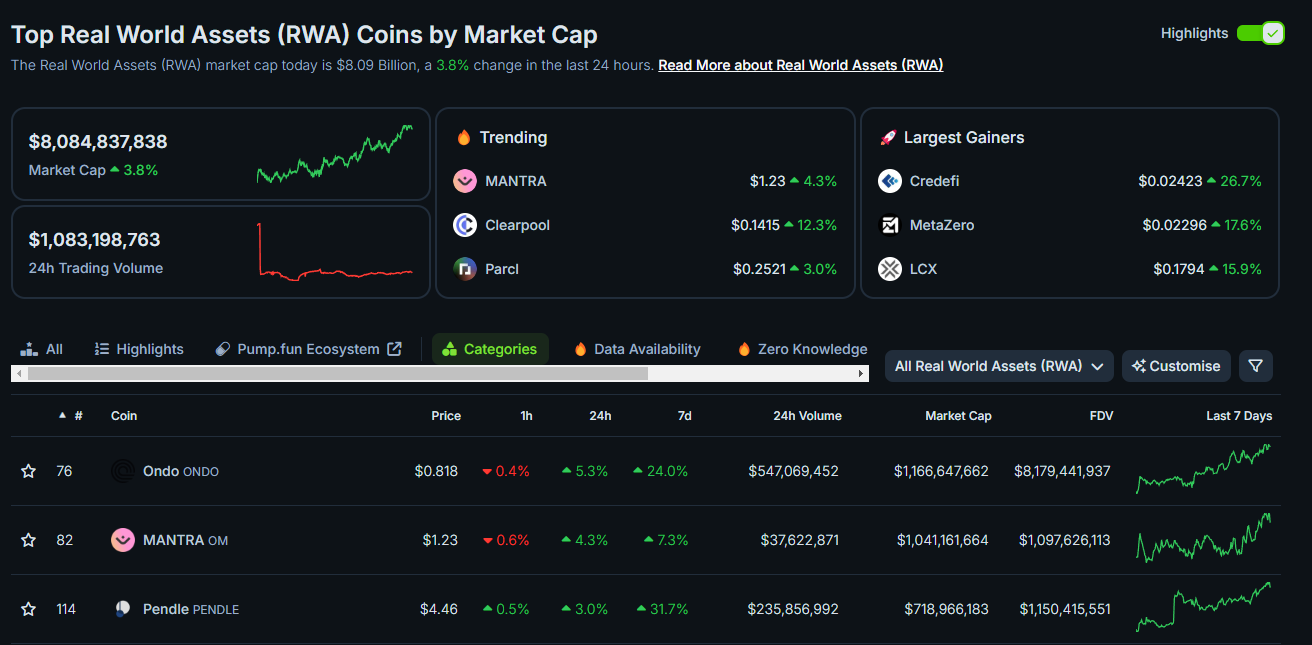Image resolution: width=1312 pixels, height=645 pixels.
Task: Toggle the Highlights switch off
Action: point(1260,33)
